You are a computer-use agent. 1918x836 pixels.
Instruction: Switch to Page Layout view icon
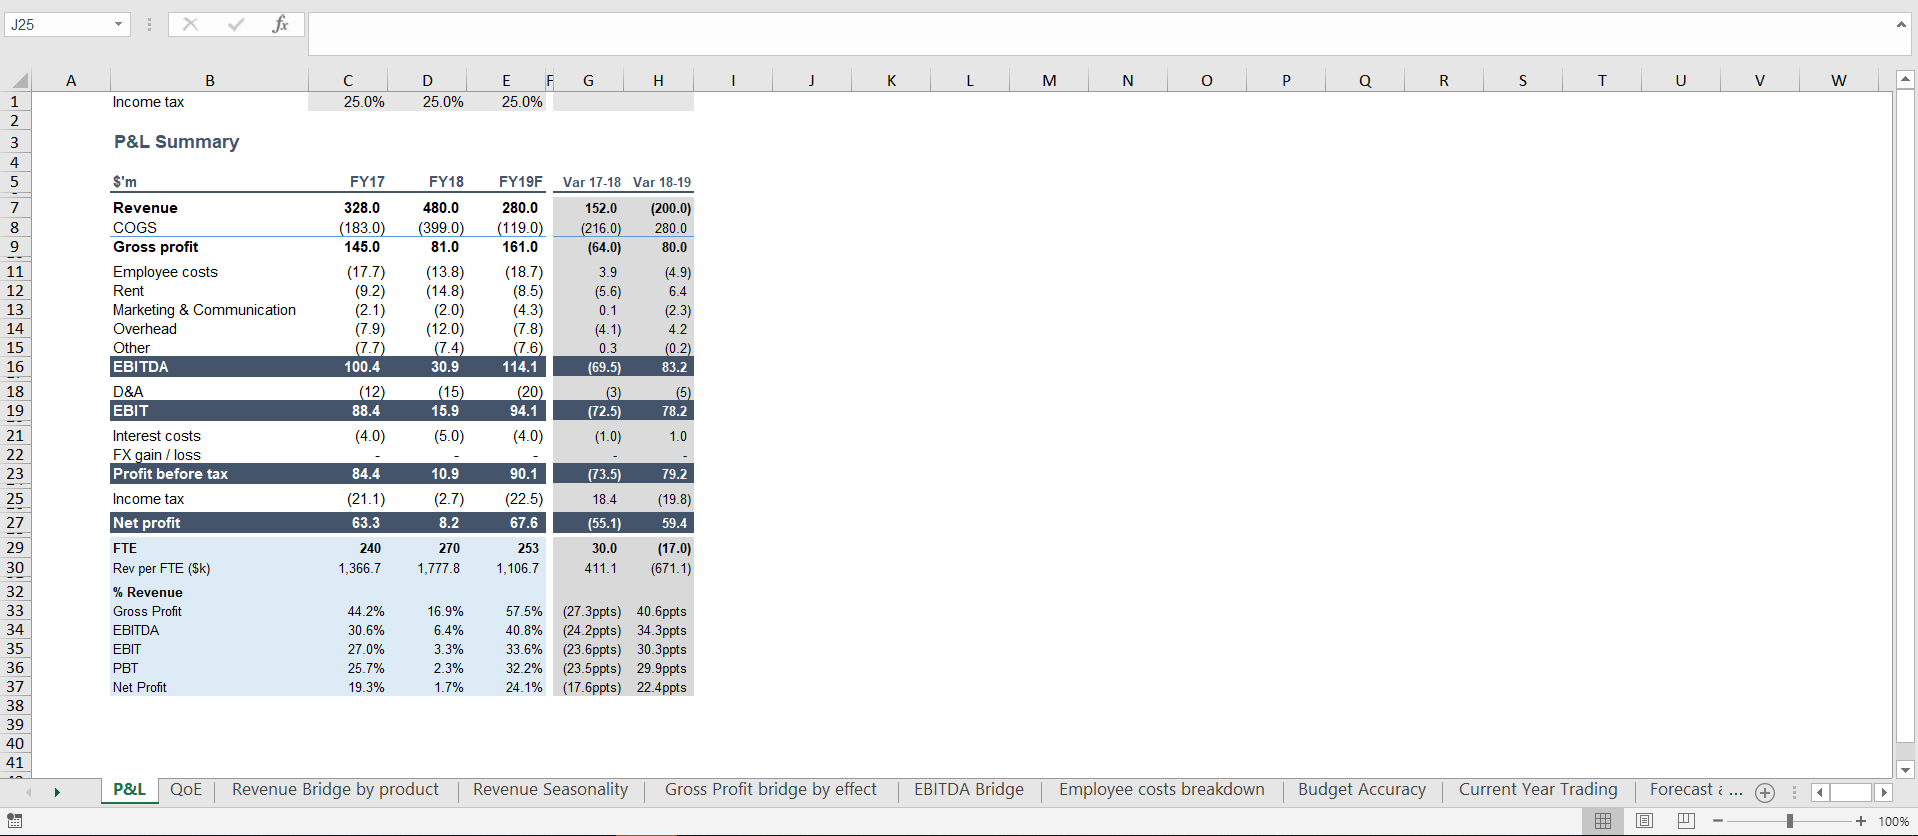(x=1645, y=821)
